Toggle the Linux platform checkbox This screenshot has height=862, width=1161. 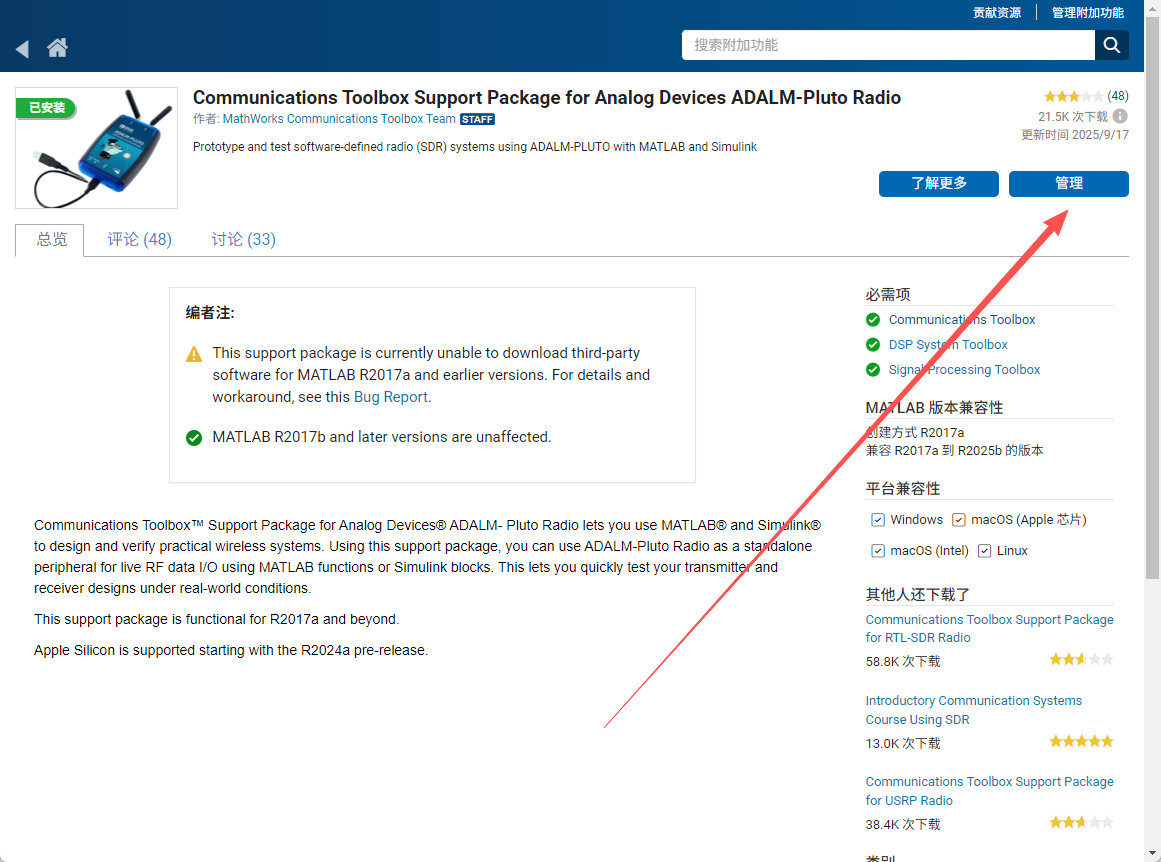click(x=984, y=551)
